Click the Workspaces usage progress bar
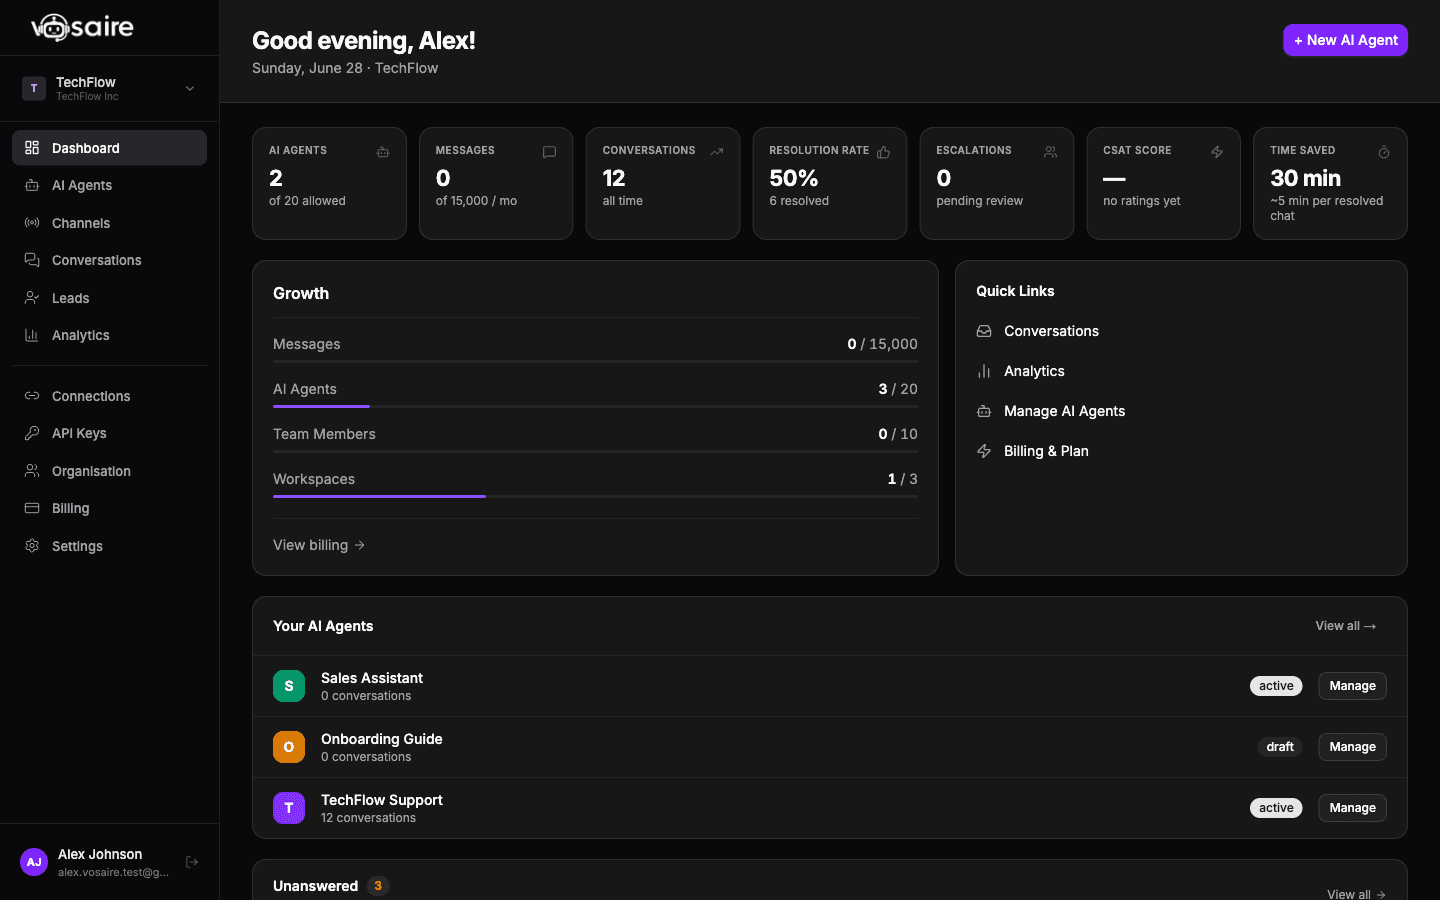The image size is (1440, 900). coord(595,496)
